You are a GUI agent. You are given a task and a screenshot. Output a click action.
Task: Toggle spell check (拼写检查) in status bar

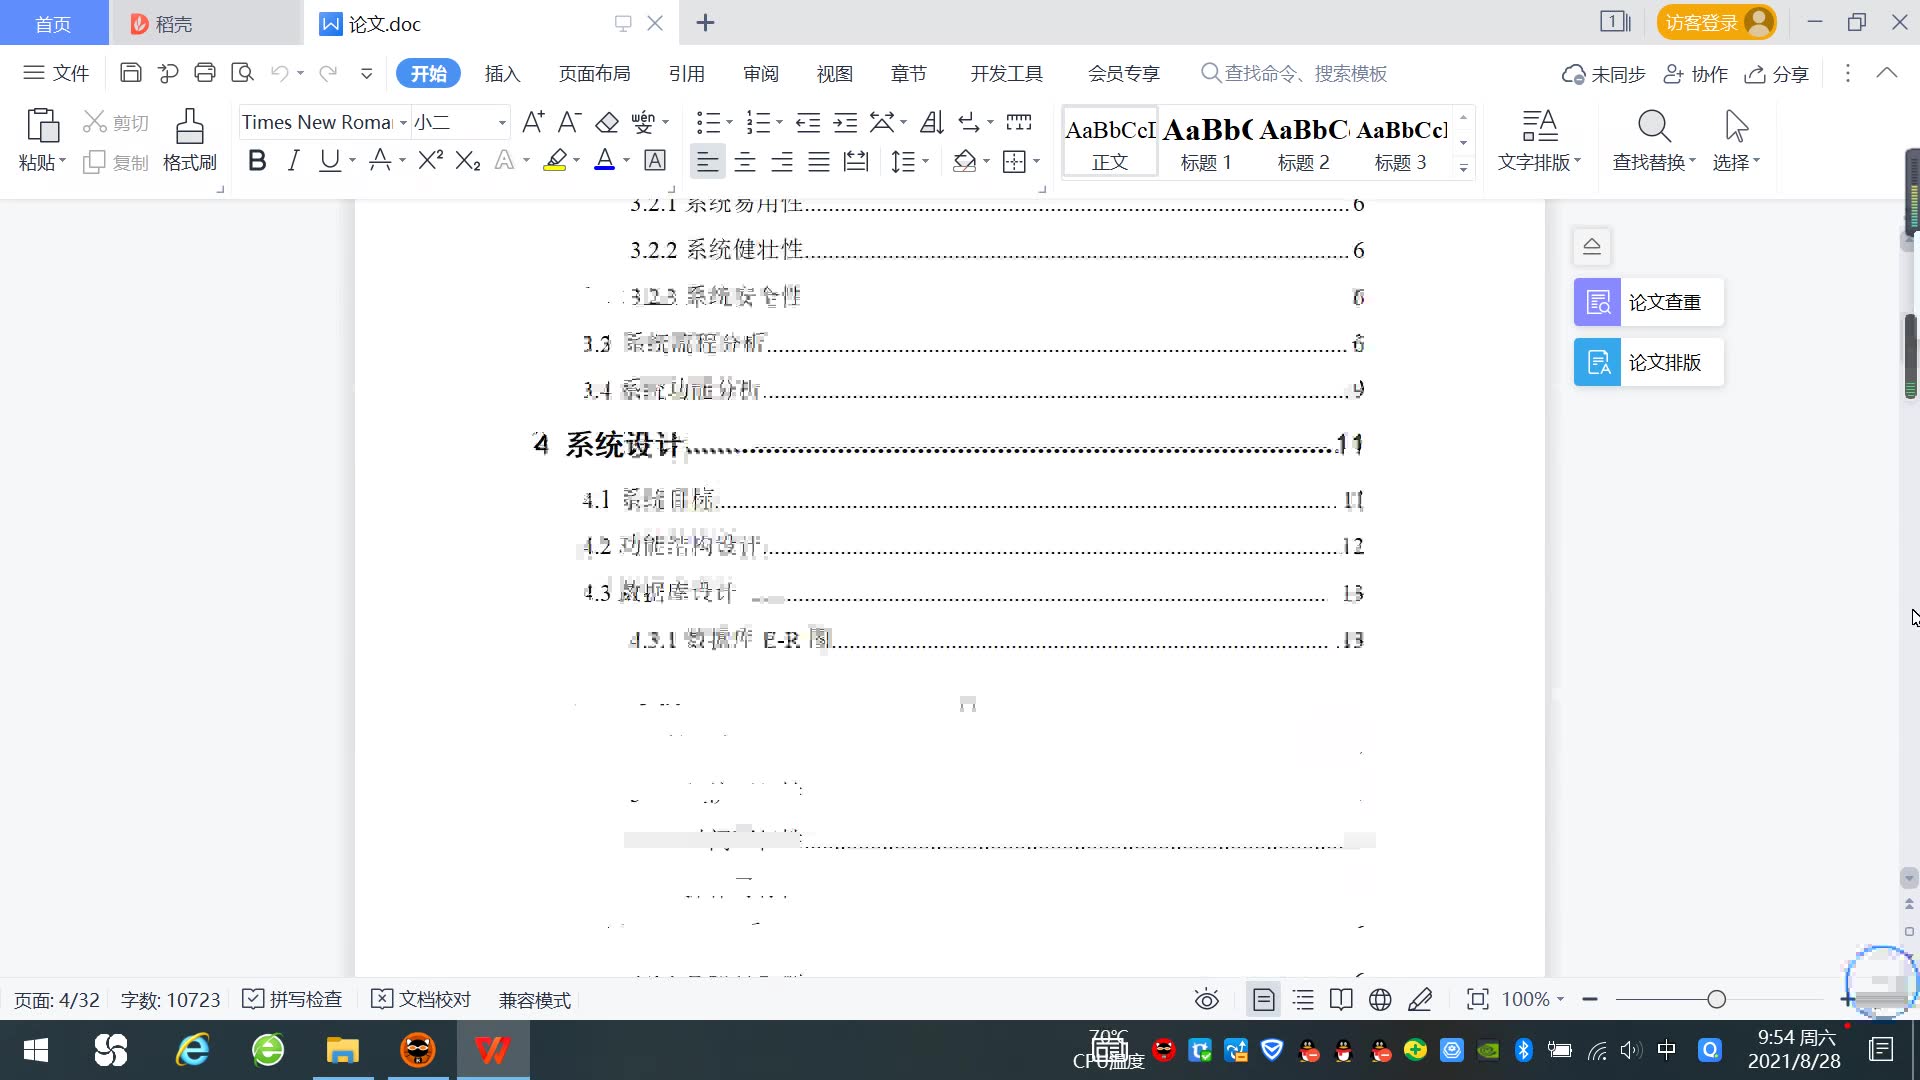[x=293, y=999]
